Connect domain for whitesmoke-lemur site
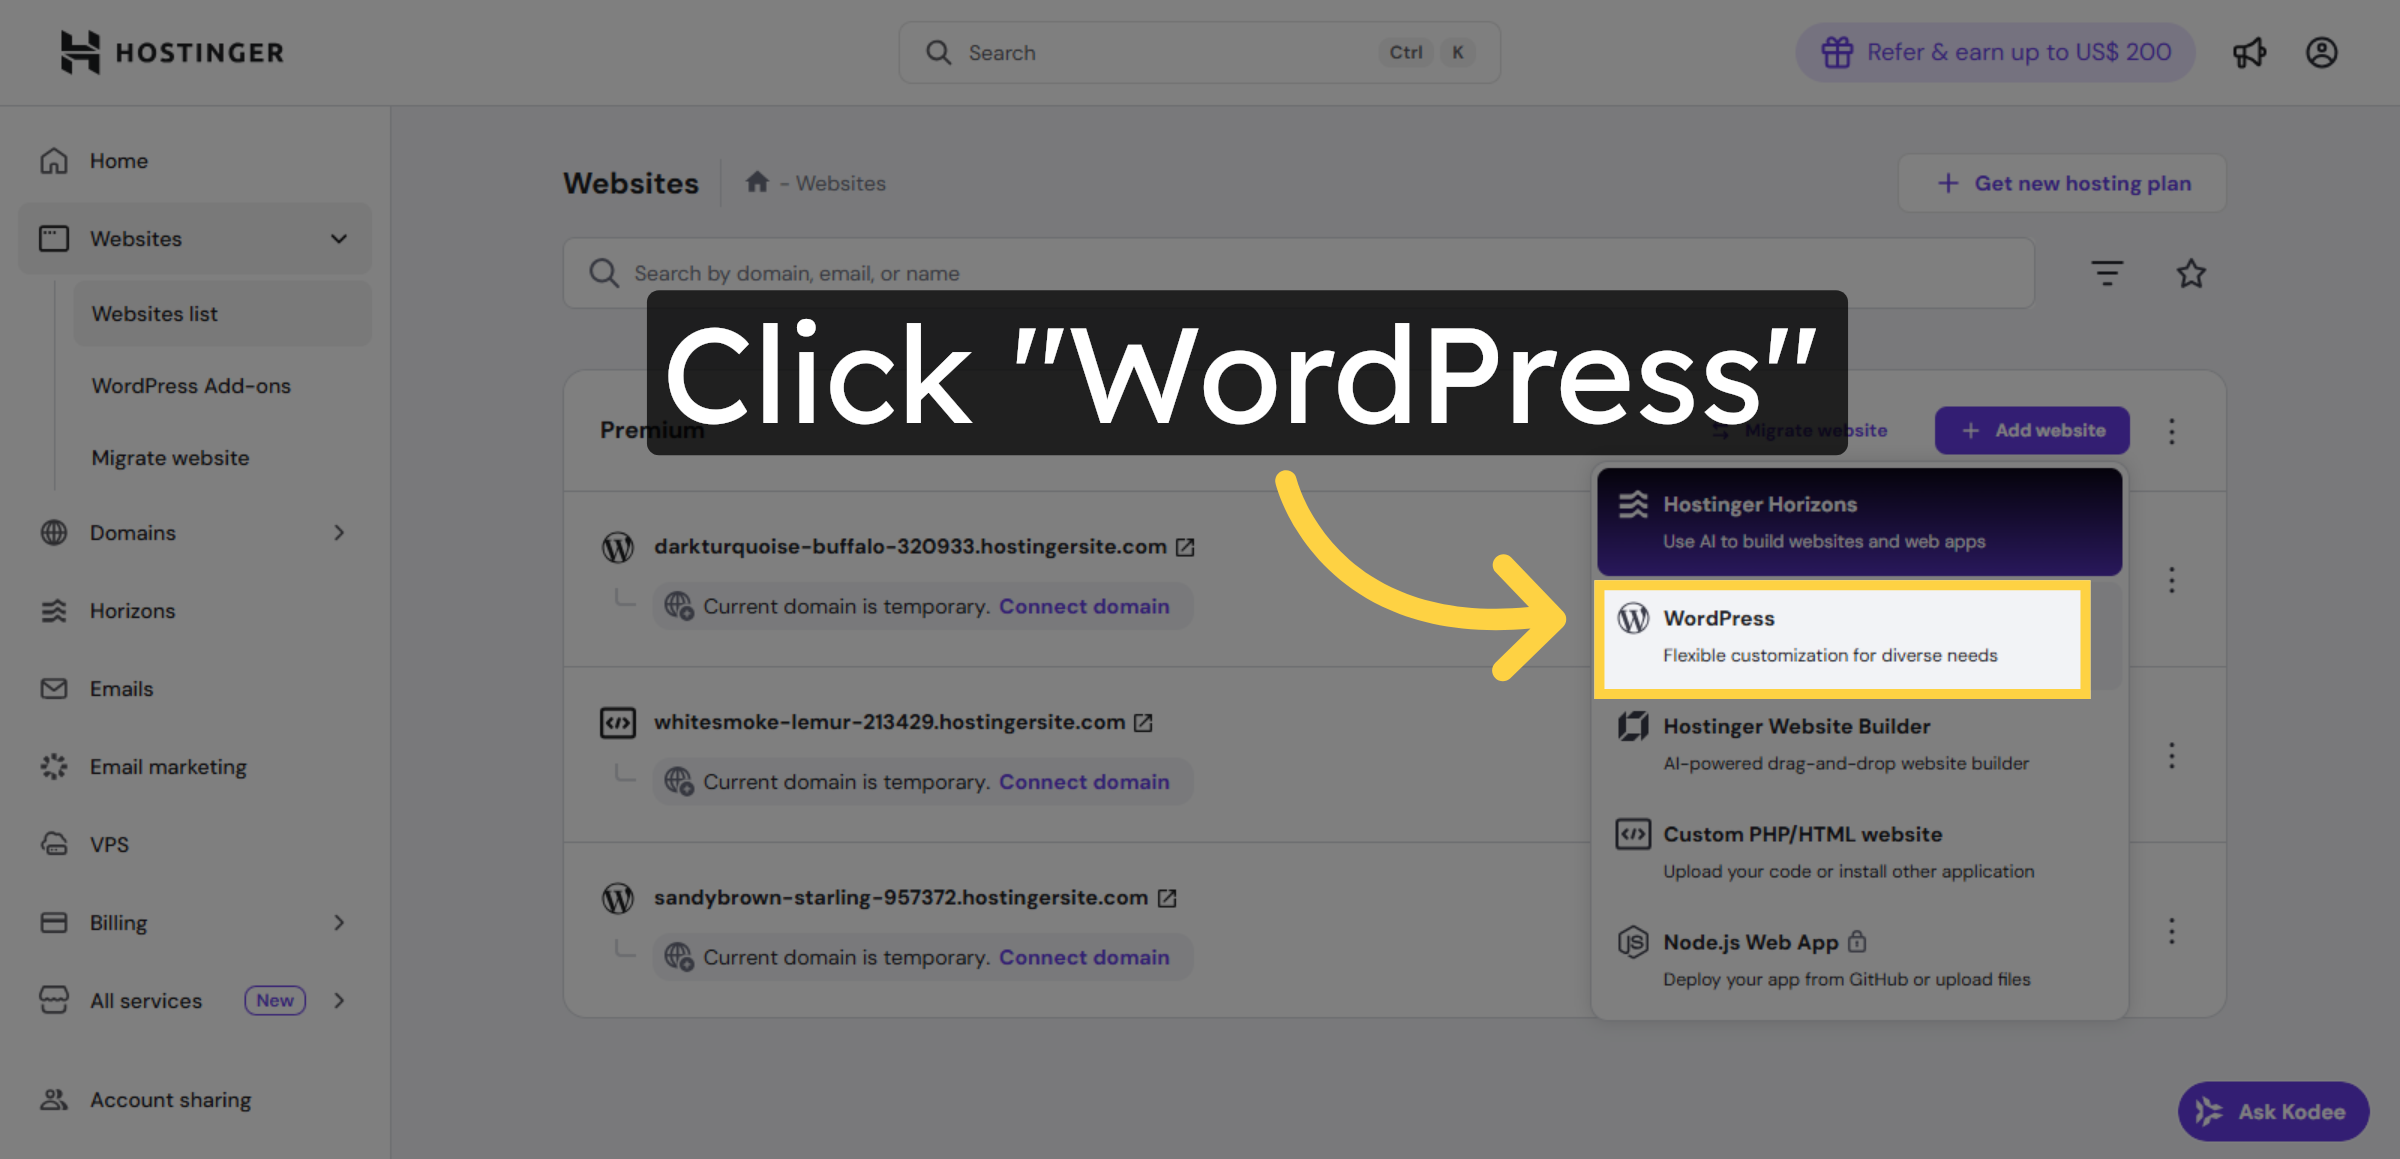 (1085, 781)
